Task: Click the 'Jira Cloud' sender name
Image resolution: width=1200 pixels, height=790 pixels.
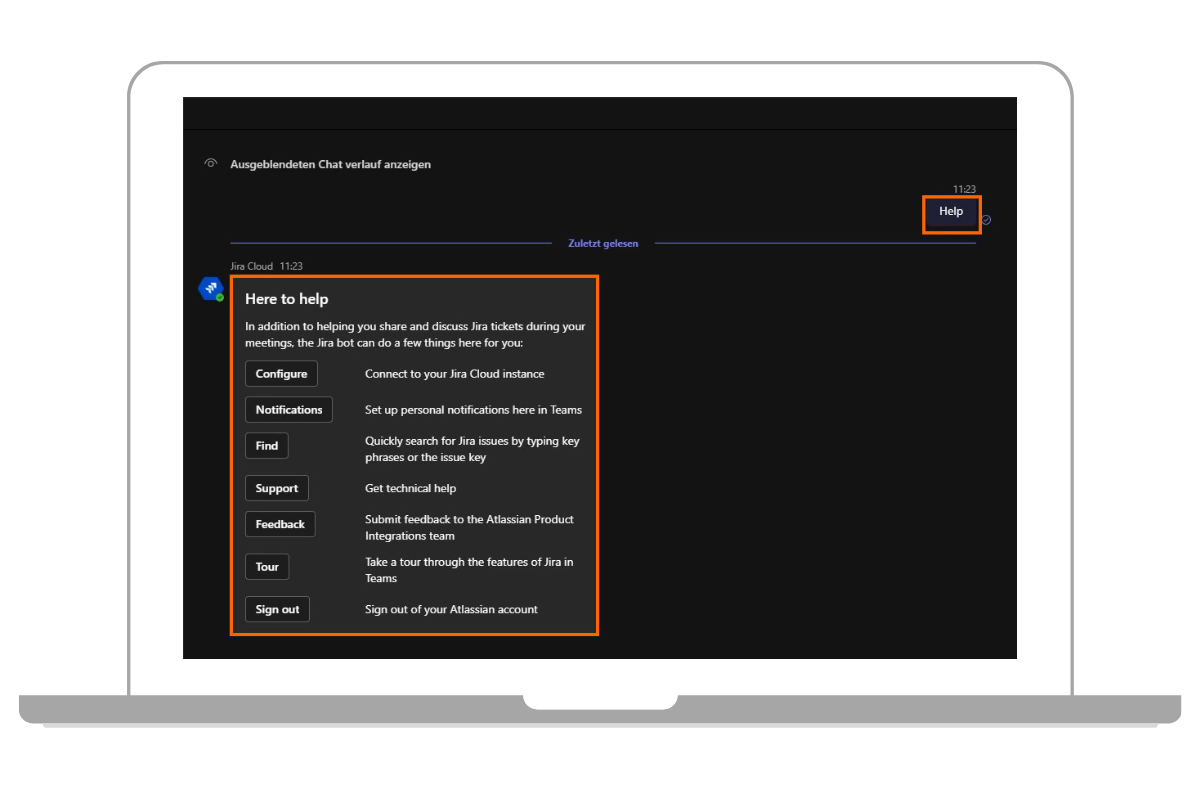Action: (252, 267)
